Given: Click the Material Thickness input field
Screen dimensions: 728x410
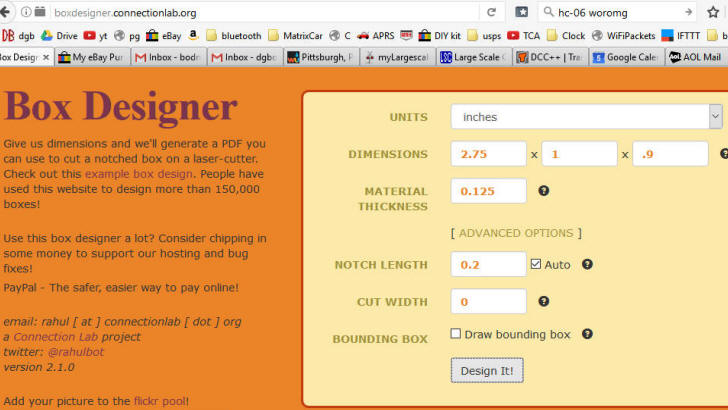Looking at the screenshot, I should pyautogui.click(x=488, y=191).
